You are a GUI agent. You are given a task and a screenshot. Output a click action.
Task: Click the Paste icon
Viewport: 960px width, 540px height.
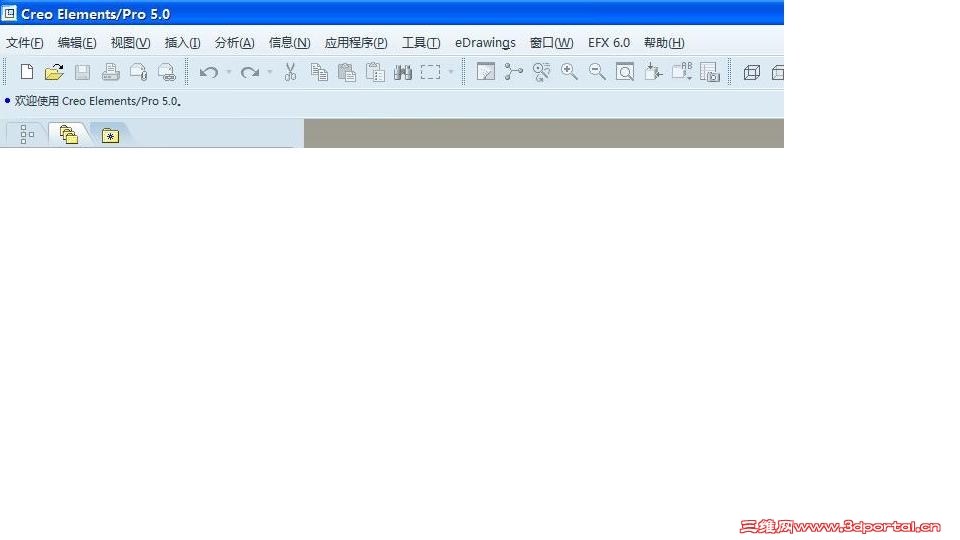click(347, 72)
